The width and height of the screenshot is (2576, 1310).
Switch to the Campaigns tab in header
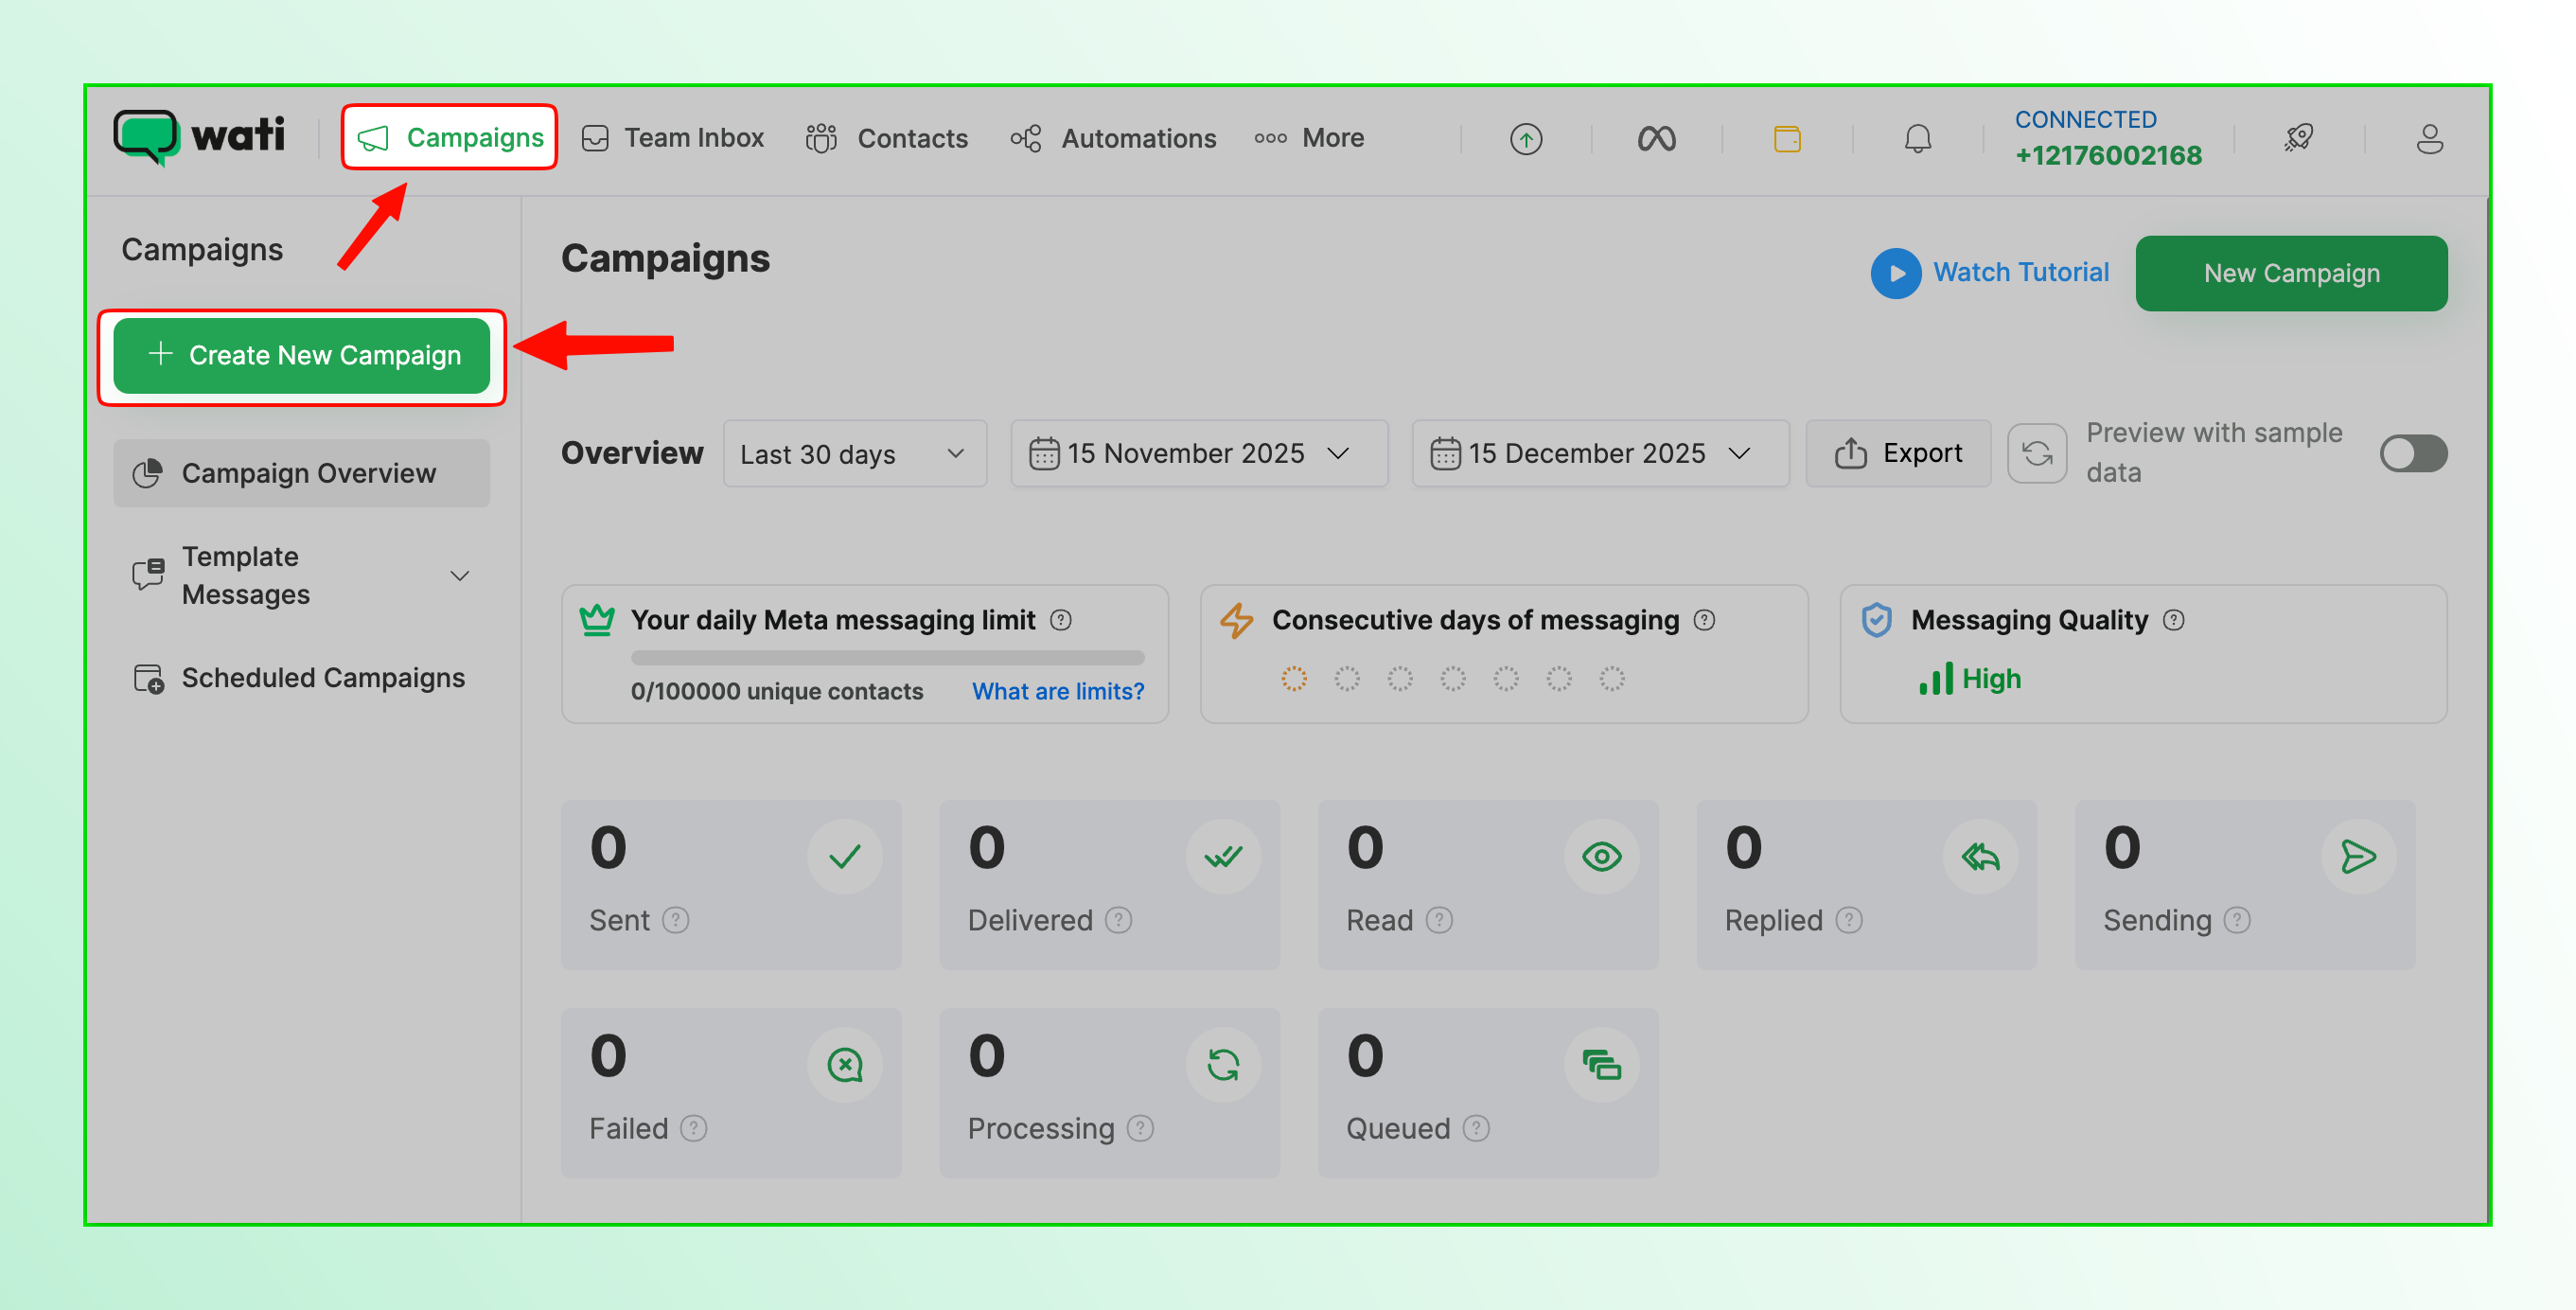pyautogui.click(x=449, y=137)
